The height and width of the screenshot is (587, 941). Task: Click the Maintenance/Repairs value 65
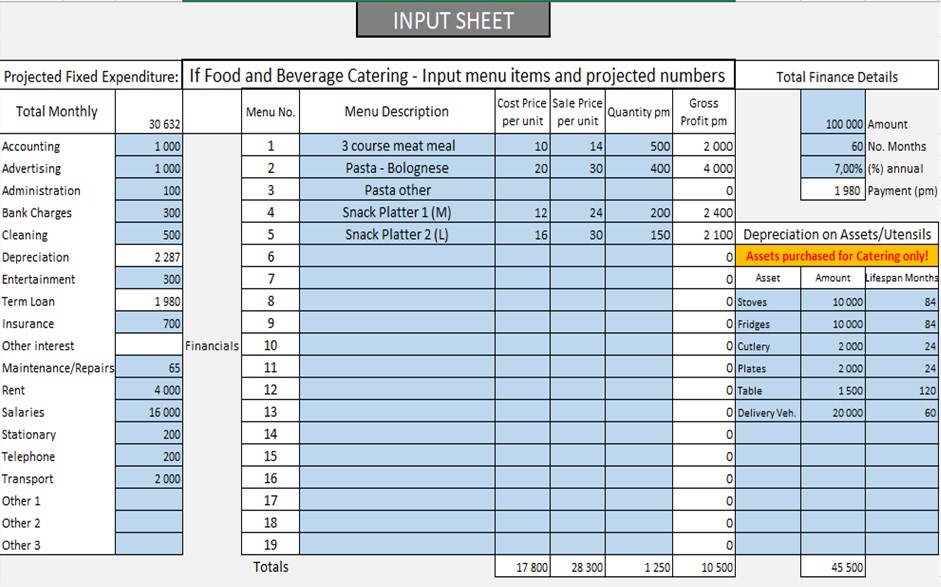[149, 368]
